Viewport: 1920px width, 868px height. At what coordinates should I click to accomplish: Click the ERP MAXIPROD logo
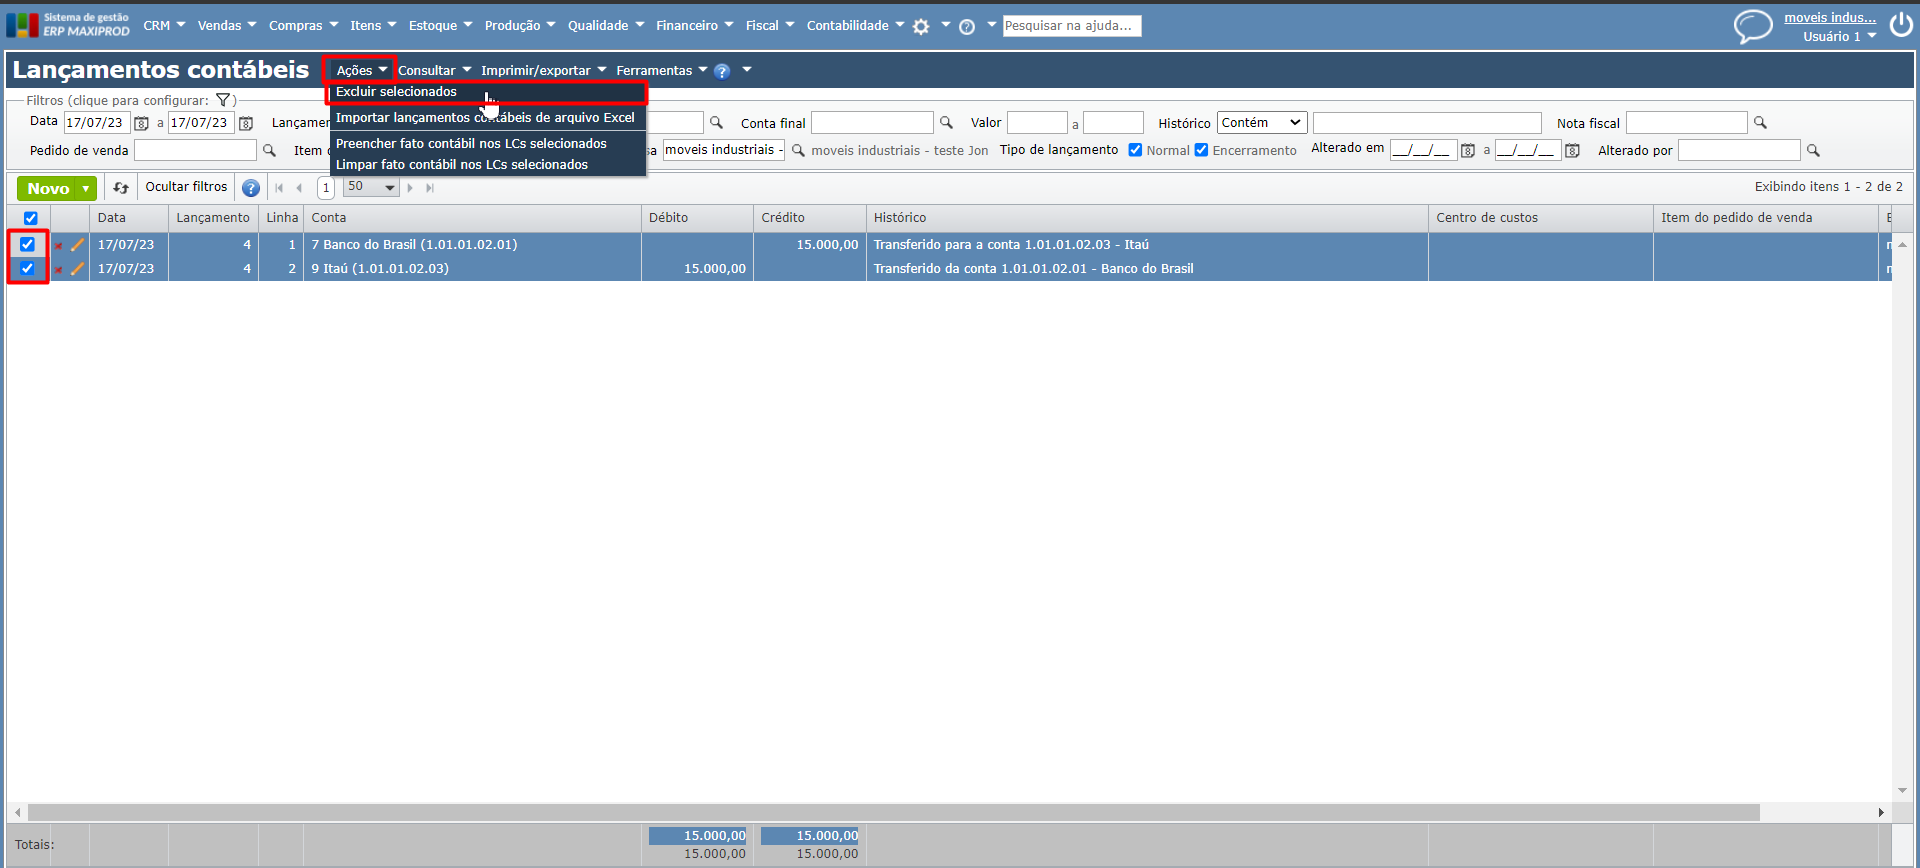[x=68, y=25]
